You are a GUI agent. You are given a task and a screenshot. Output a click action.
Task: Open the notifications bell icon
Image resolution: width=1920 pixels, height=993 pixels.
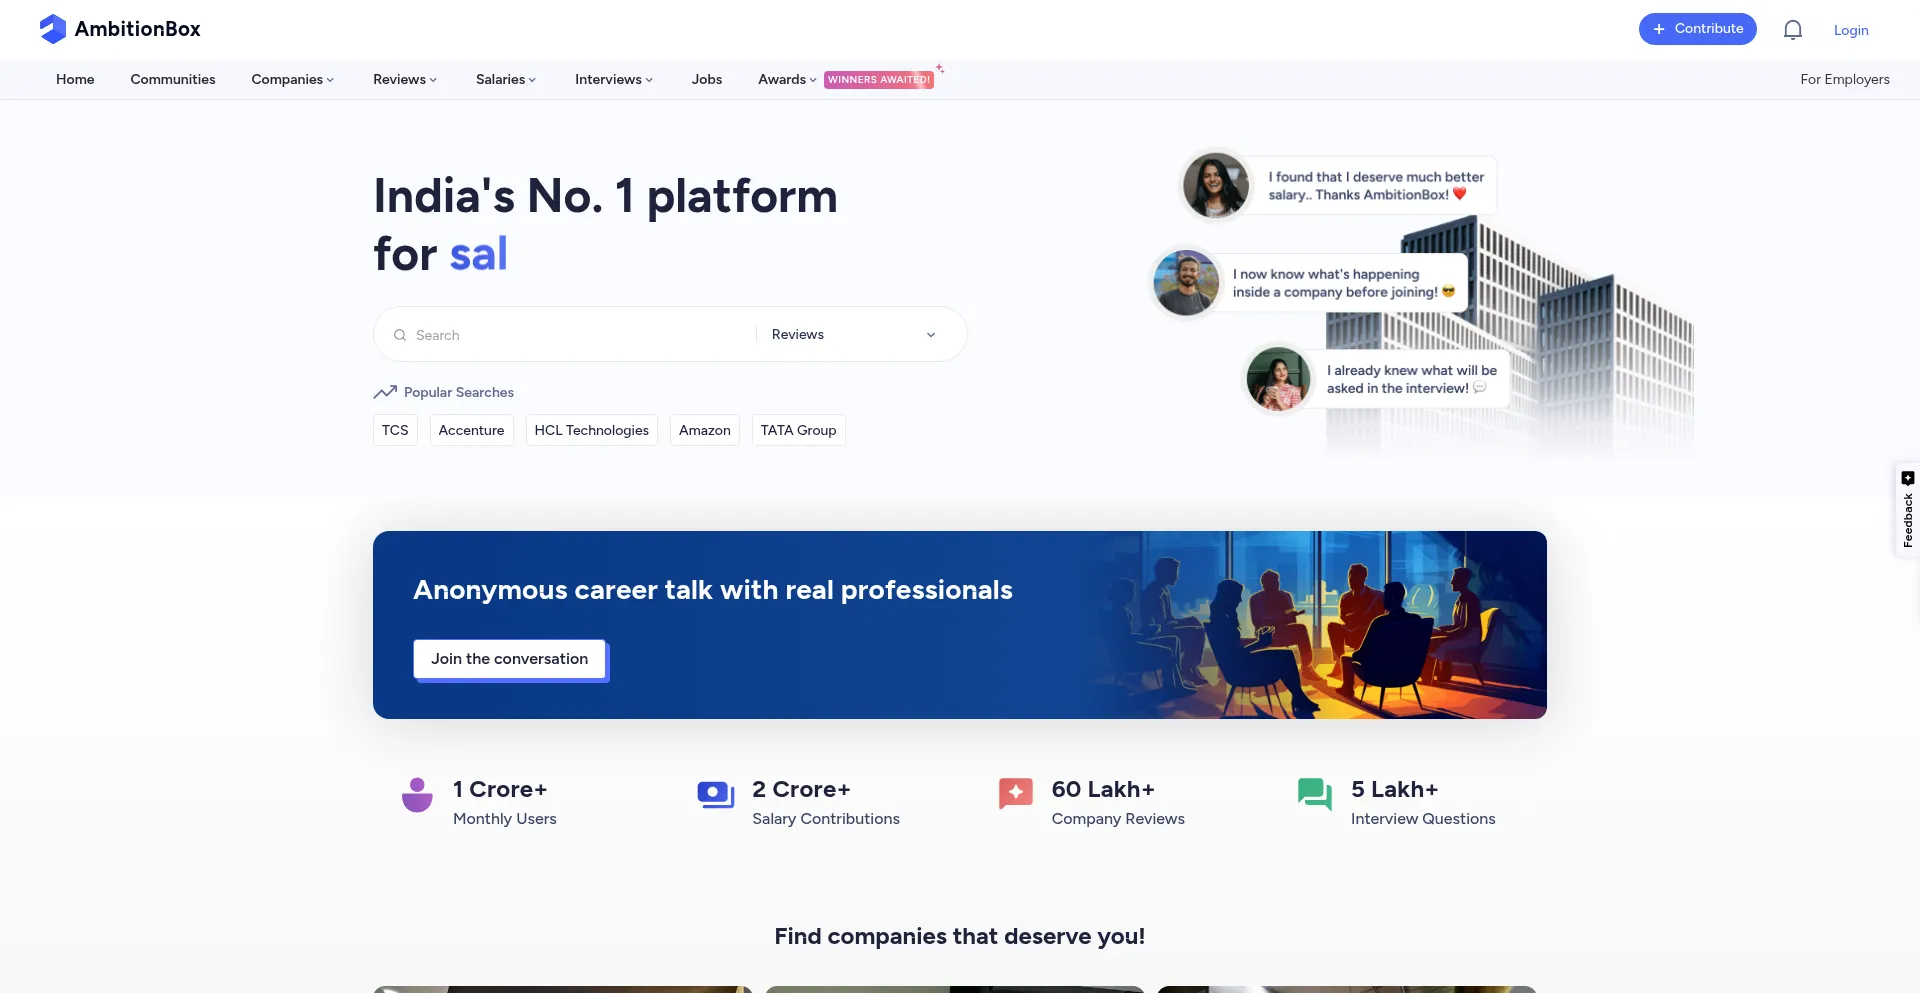pos(1792,30)
